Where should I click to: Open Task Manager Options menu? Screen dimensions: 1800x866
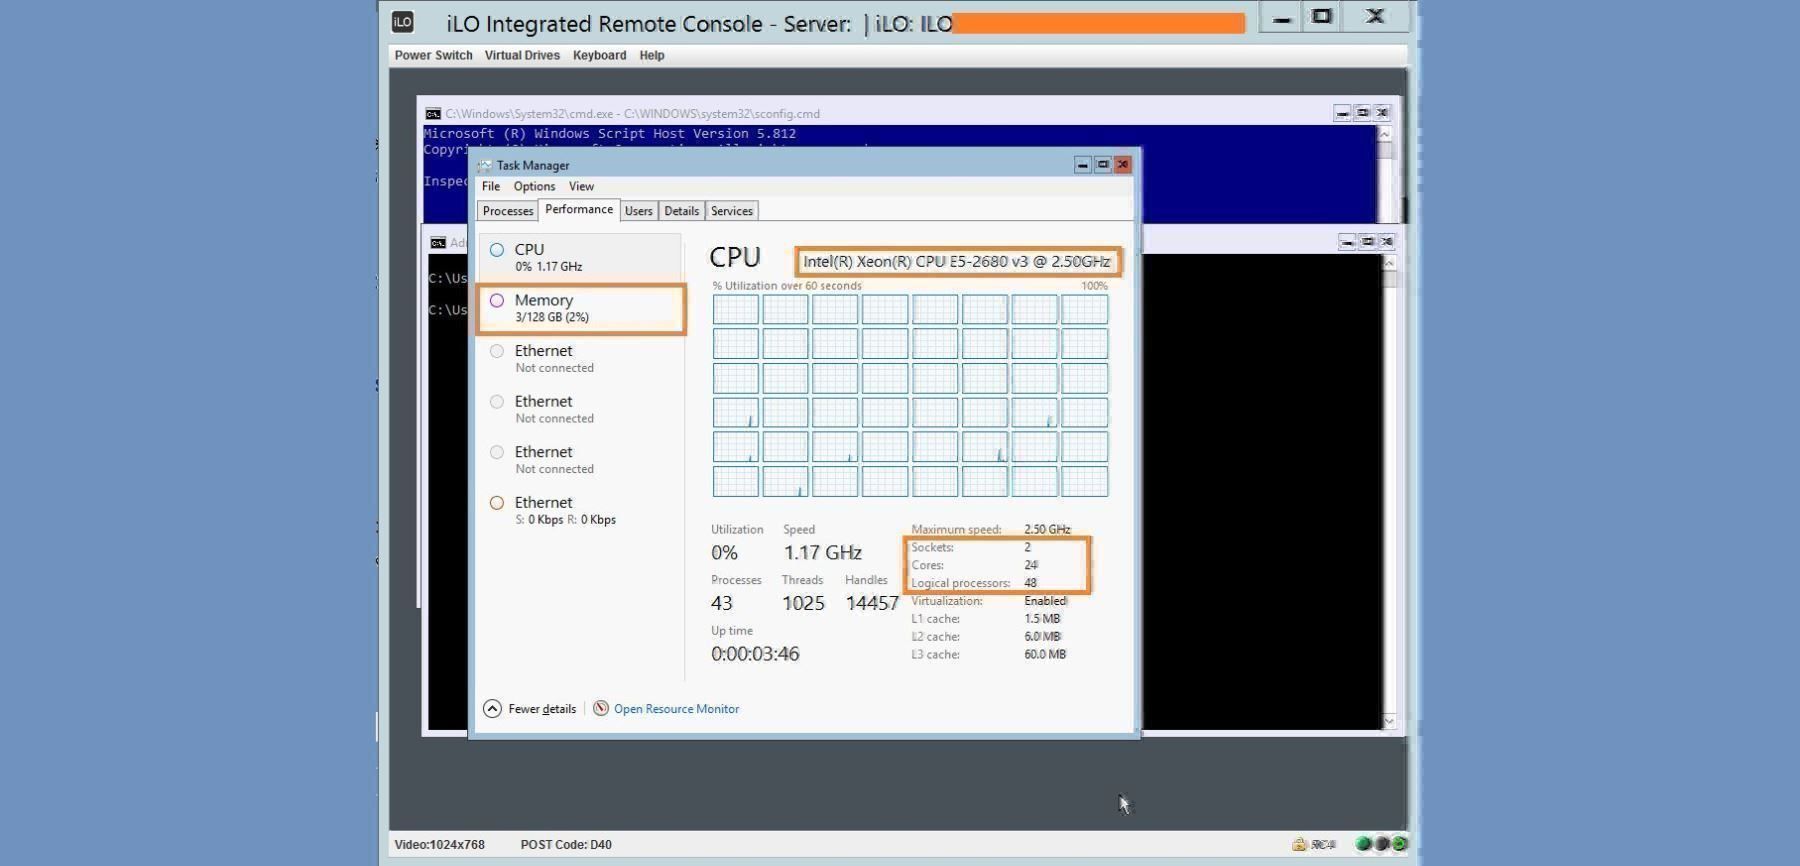tap(534, 186)
